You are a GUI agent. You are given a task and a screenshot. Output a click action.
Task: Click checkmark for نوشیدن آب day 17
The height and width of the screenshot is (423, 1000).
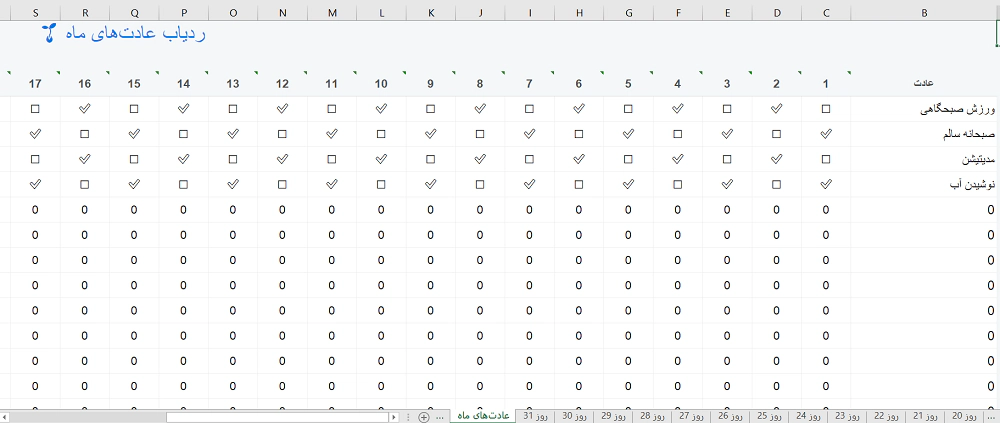tap(36, 183)
